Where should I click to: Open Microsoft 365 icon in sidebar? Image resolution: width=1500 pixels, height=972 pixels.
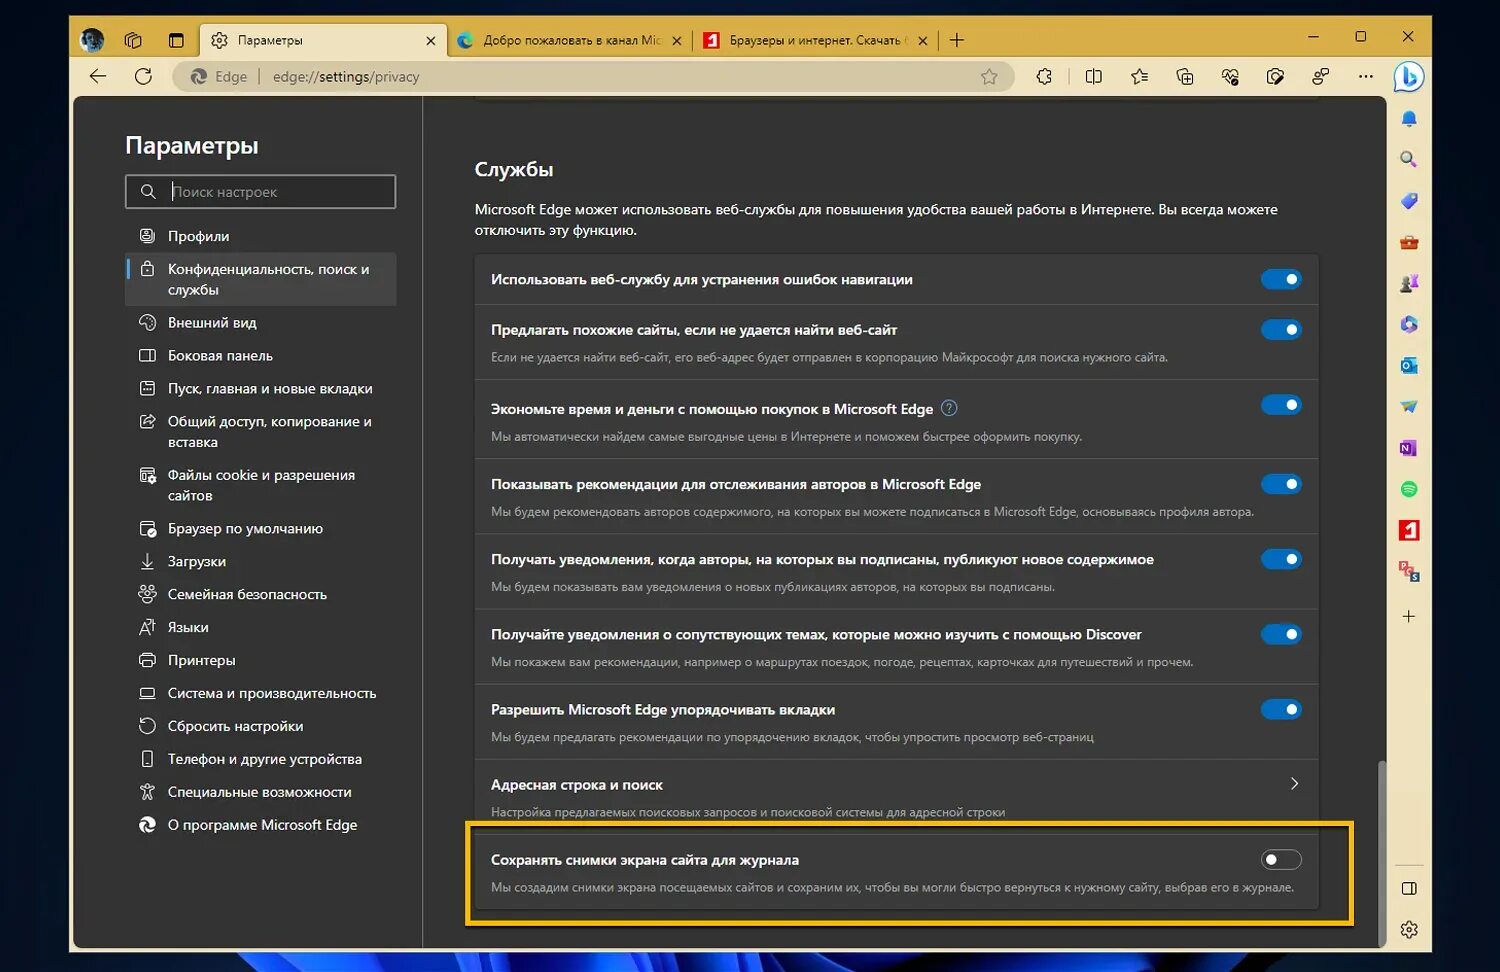[1409, 324]
